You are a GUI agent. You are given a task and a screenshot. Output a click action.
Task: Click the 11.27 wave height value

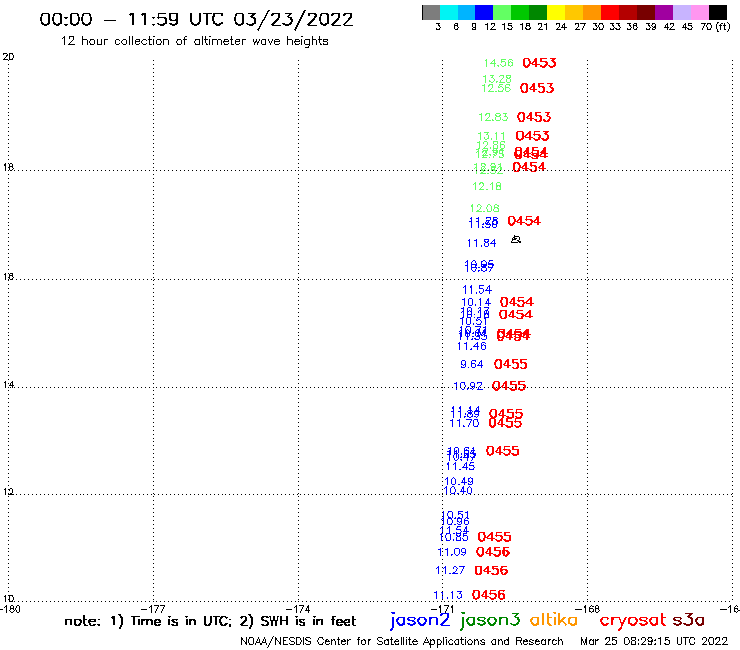[450, 570]
